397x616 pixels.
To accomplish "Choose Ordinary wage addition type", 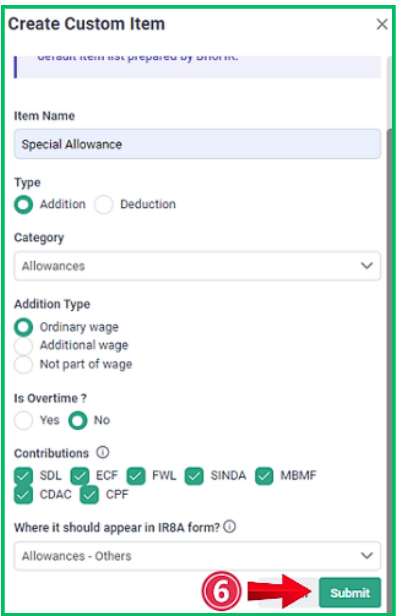I will point(24,327).
